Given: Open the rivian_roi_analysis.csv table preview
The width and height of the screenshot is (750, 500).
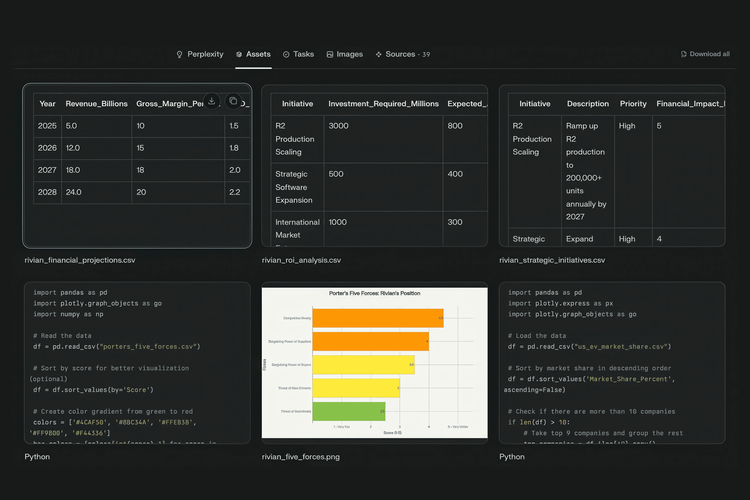Looking at the screenshot, I should coord(375,166).
